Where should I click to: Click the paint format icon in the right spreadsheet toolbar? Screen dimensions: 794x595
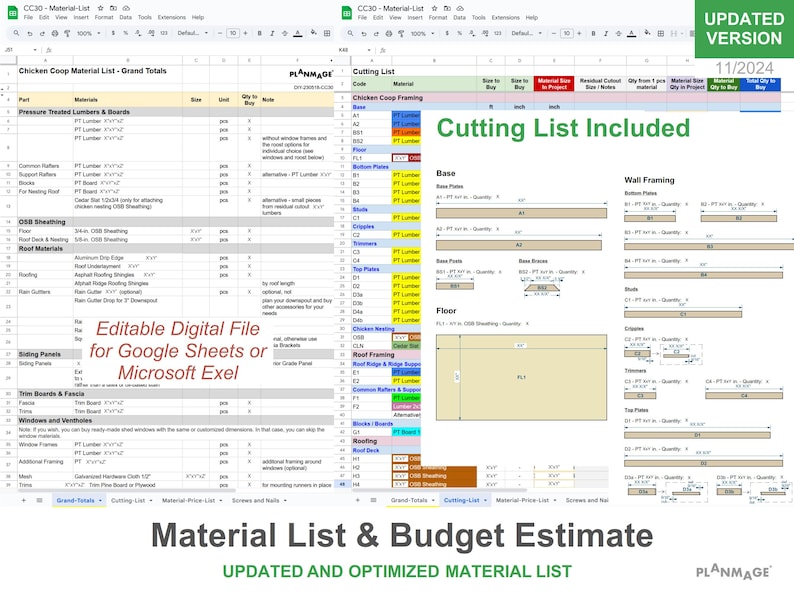401,33
